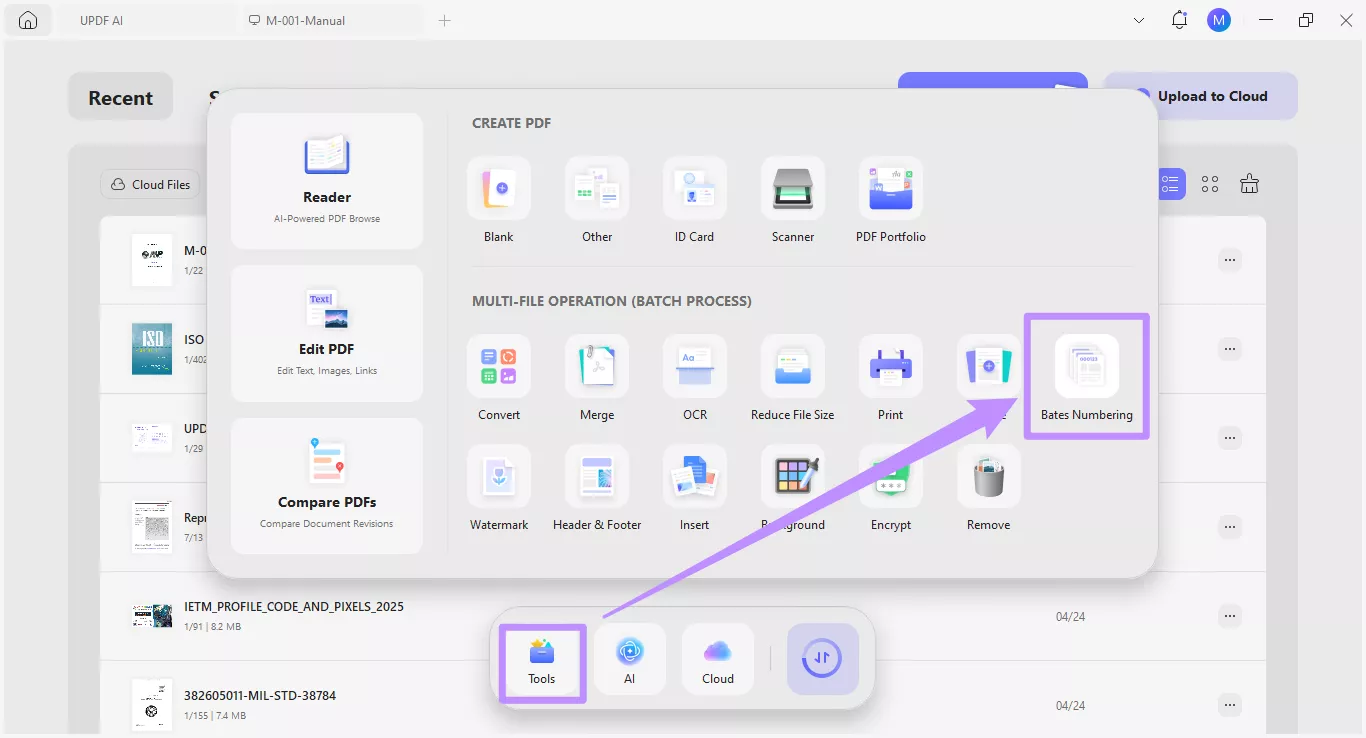
Task: Open the batch Merge tool
Action: pyautogui.click(x=597, y=378)
